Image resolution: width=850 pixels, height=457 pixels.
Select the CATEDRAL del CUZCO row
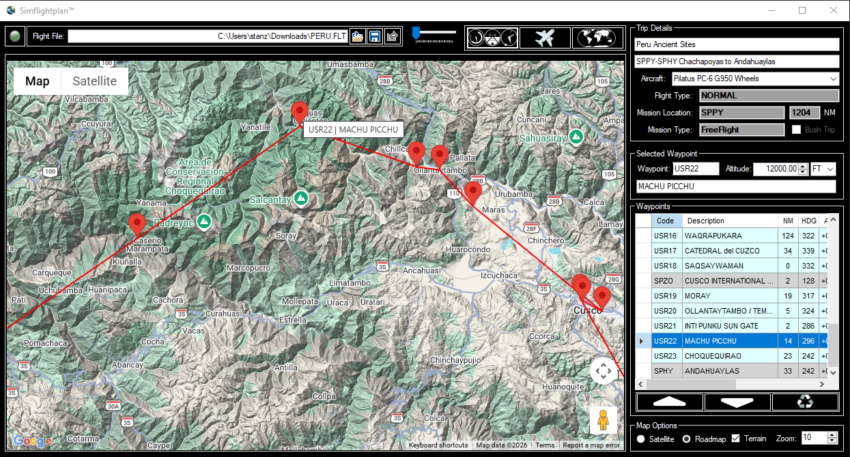click(732, 251)
